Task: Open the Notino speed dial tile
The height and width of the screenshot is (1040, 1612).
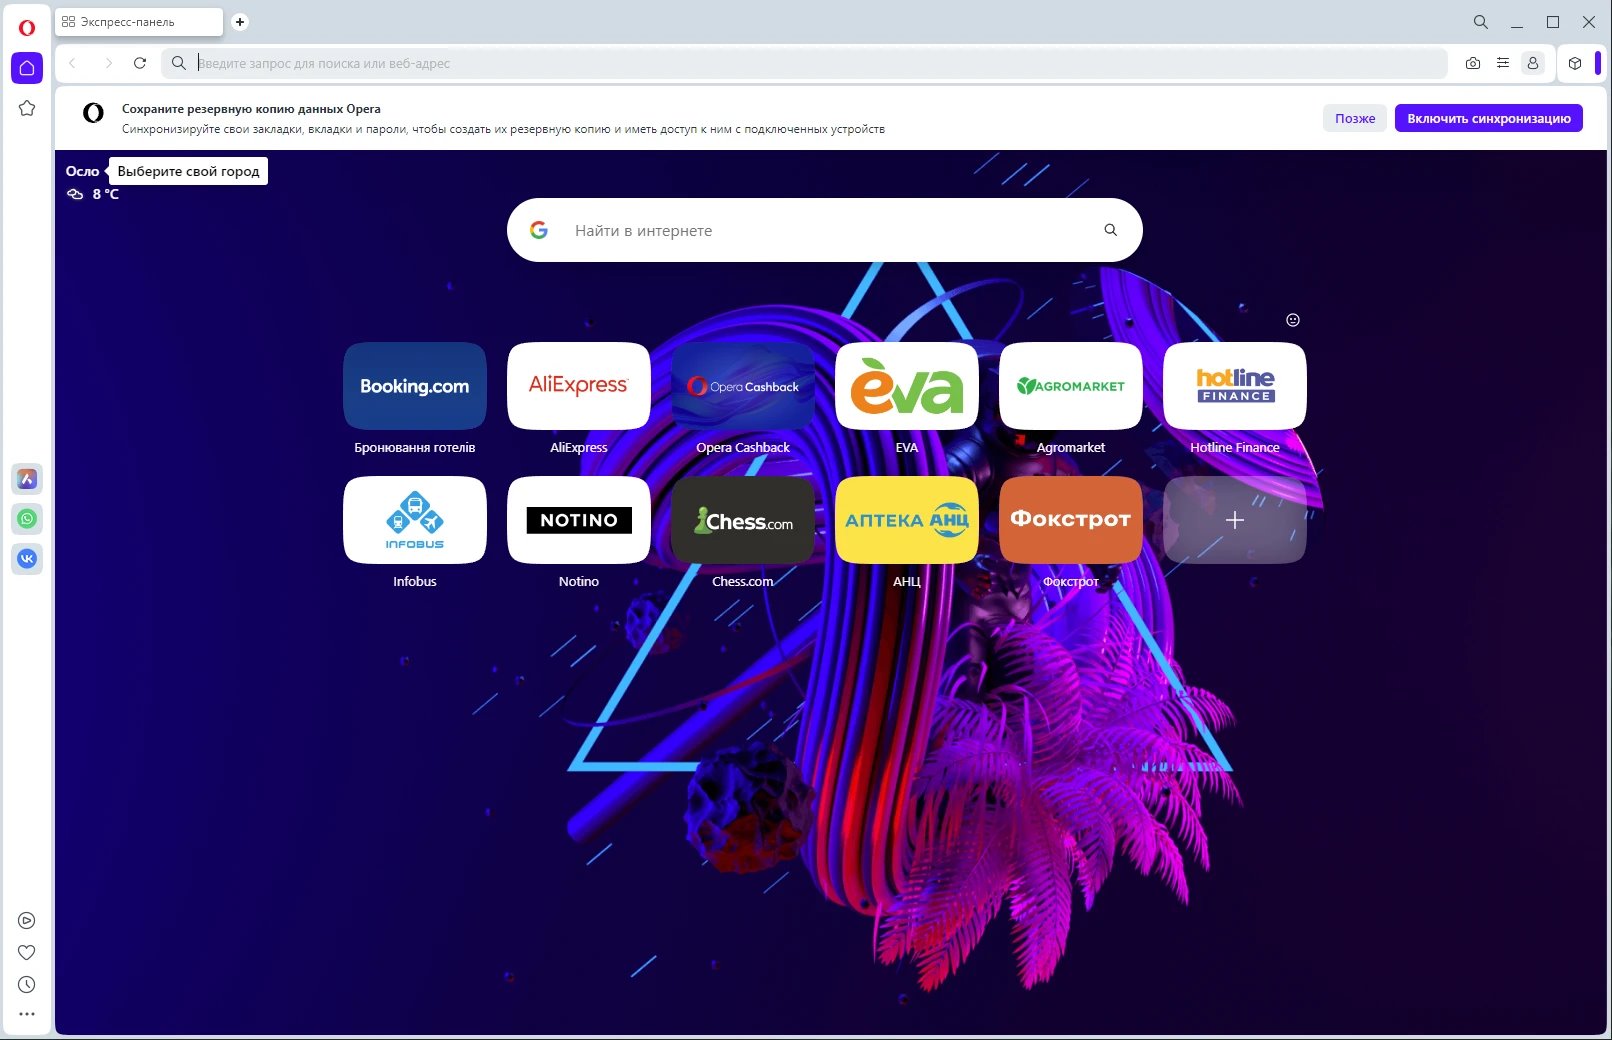Action: (x=579, y=520)
